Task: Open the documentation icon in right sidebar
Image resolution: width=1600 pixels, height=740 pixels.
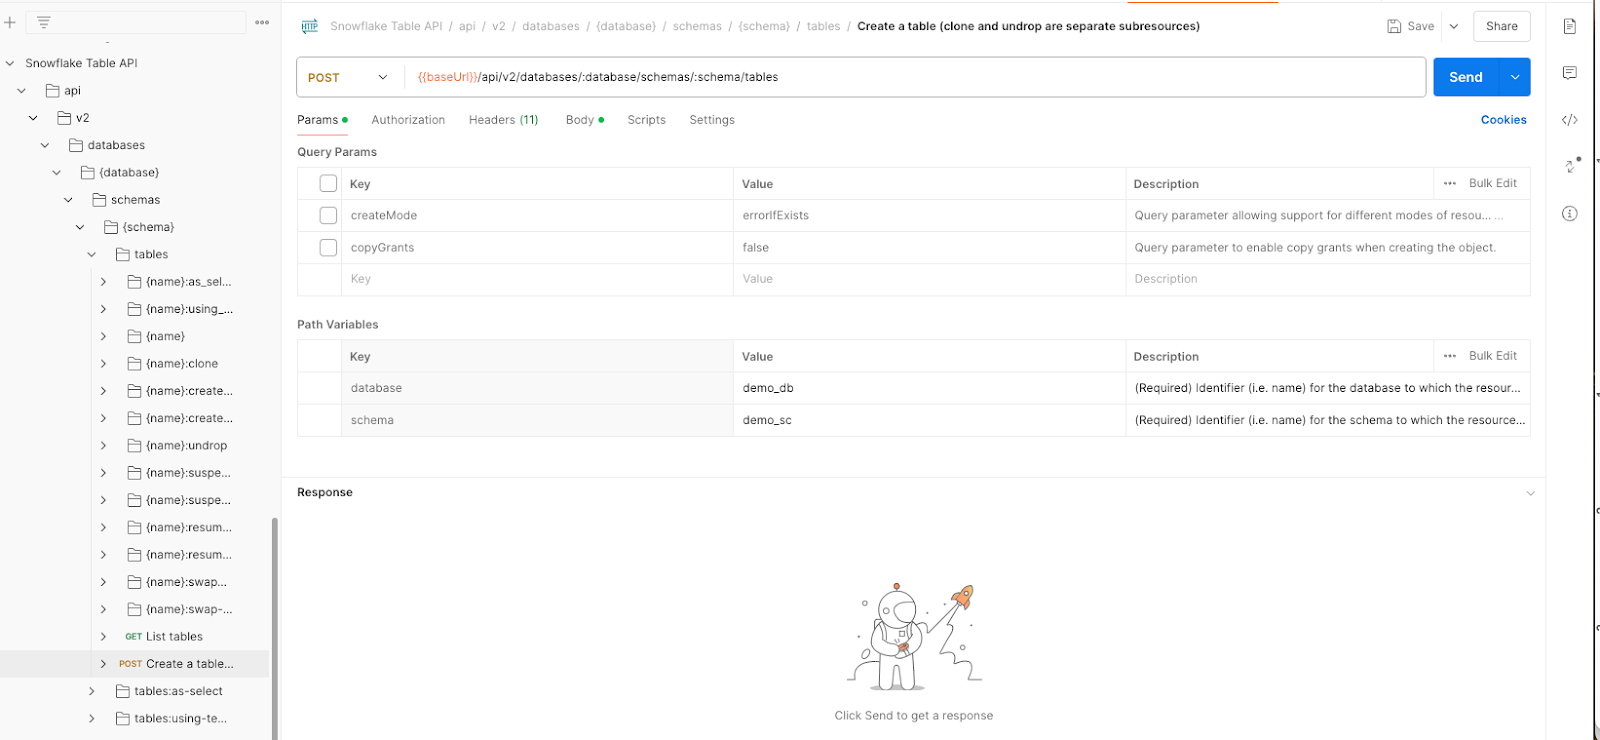Action: tap(1570, 26)
